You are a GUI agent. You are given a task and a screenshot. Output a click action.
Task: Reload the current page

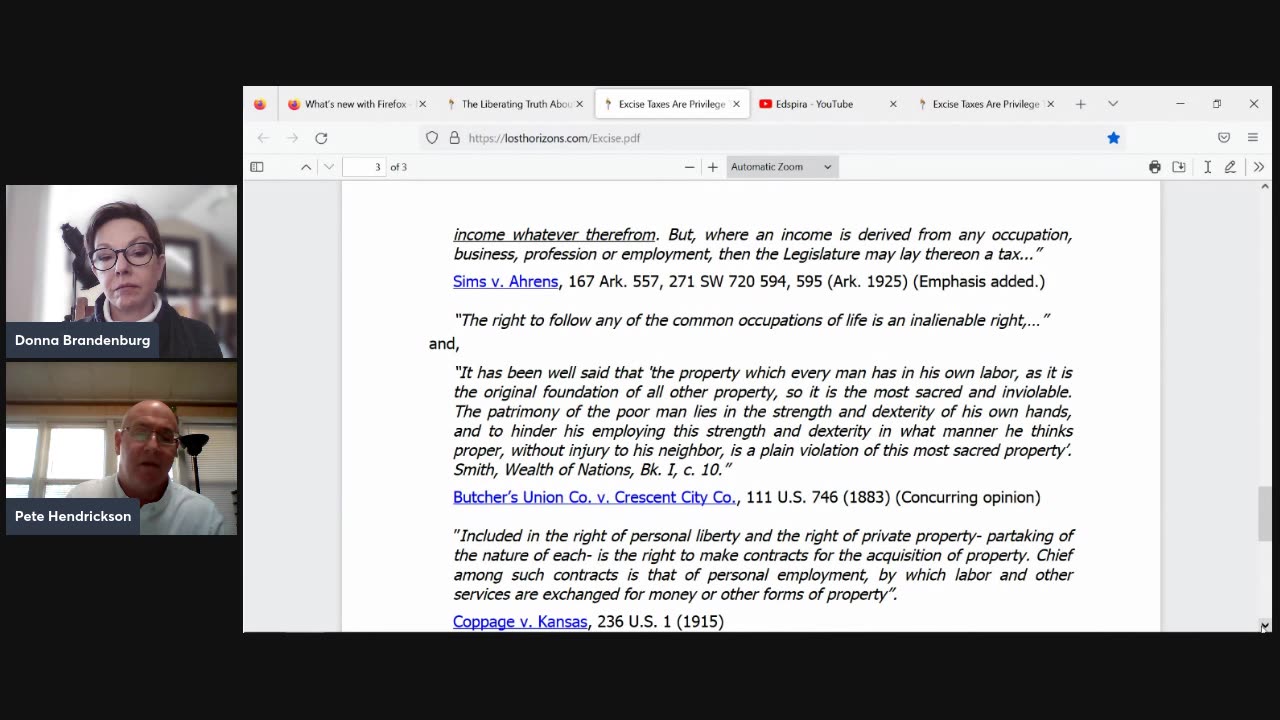pos(321,138)
